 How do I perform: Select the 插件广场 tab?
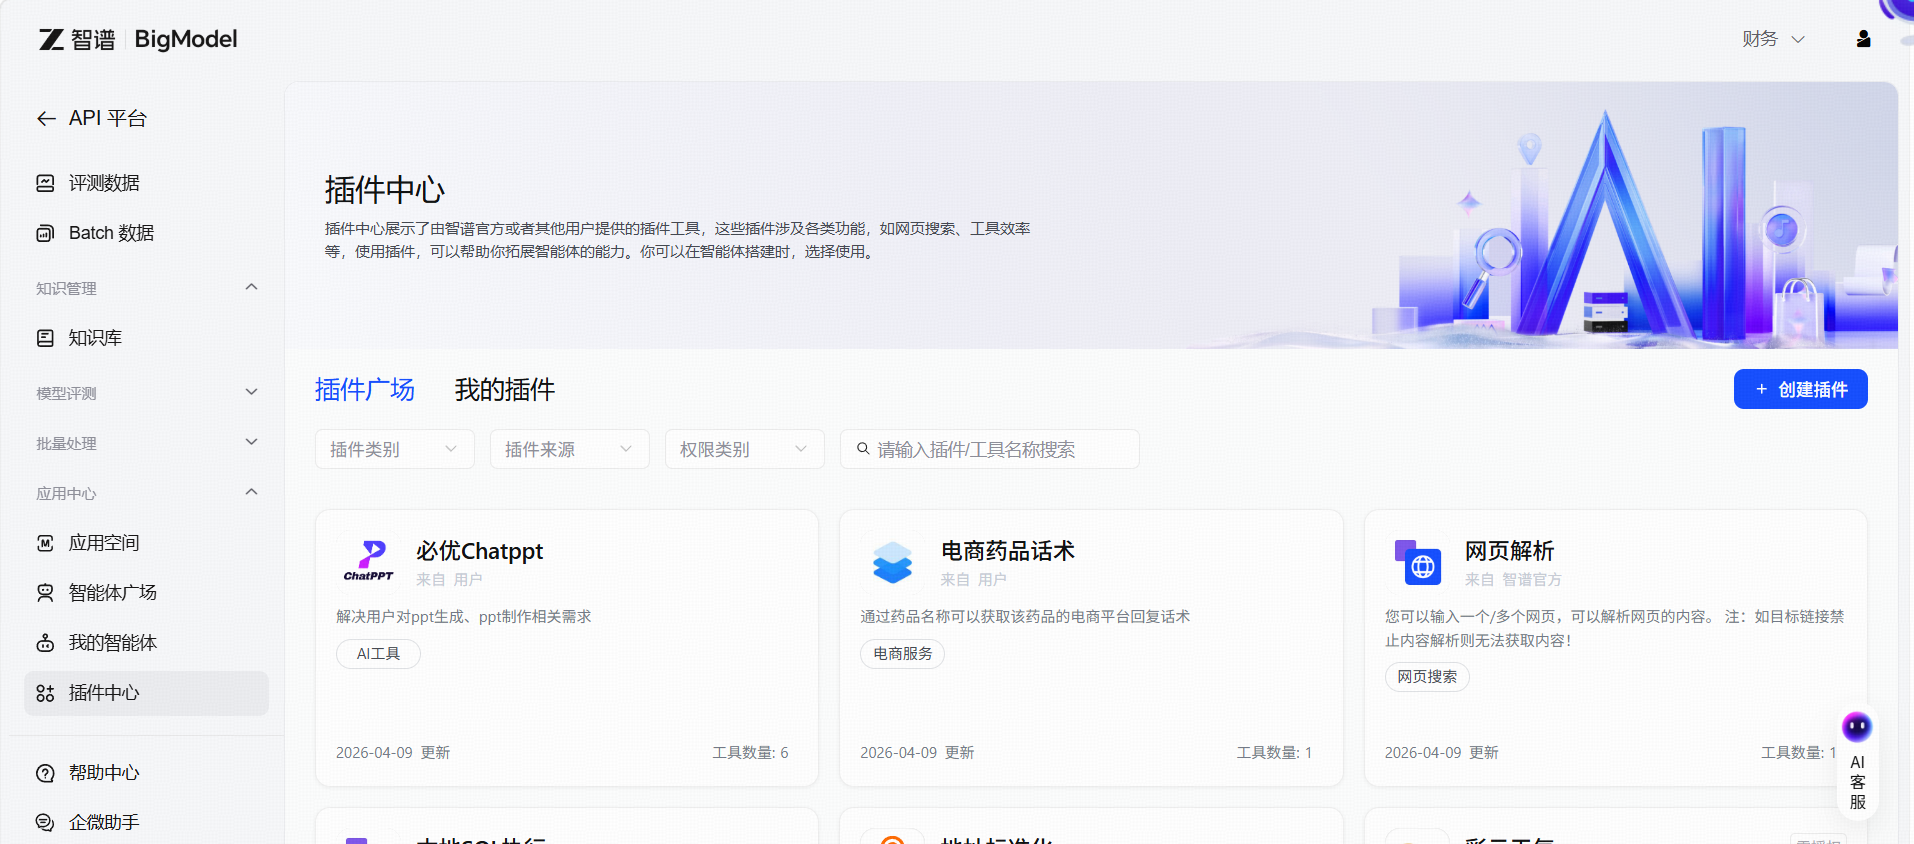tap(364, 390)
